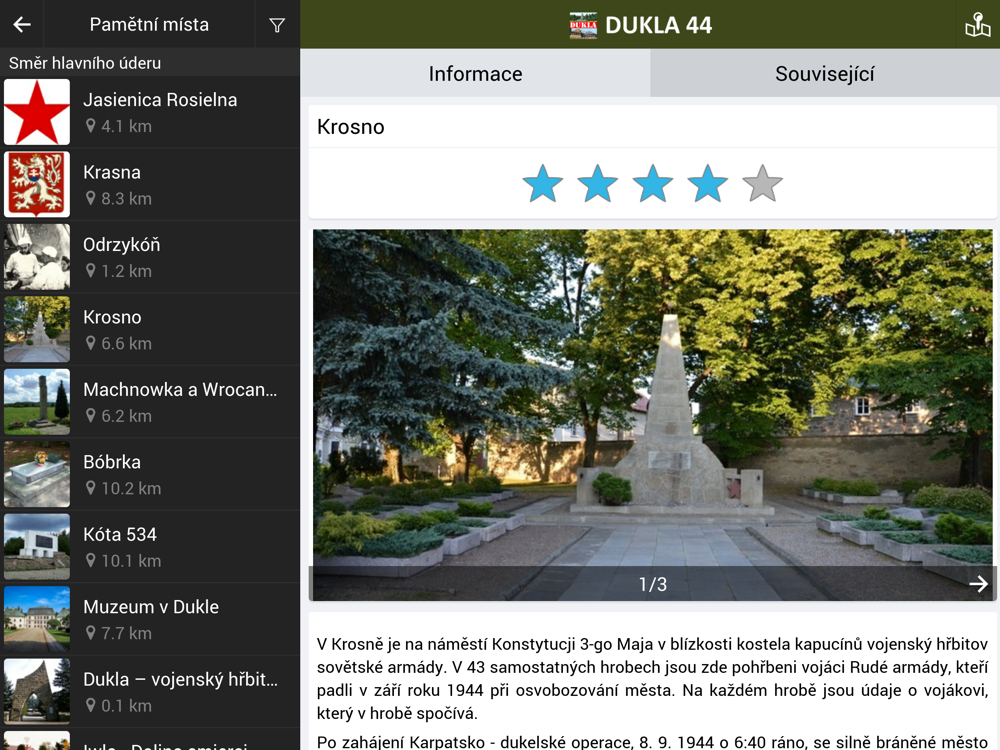Rate Krosno with the fifth grey star
Image resolution: width=1000 pixels, height=750 pixels.
763,184
